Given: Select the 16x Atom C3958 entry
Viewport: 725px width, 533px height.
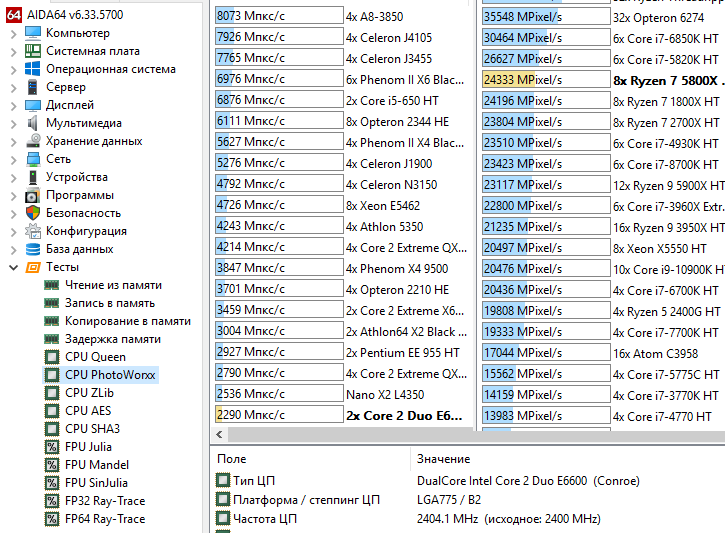Looking at the screenshot, I should (656, 354).
